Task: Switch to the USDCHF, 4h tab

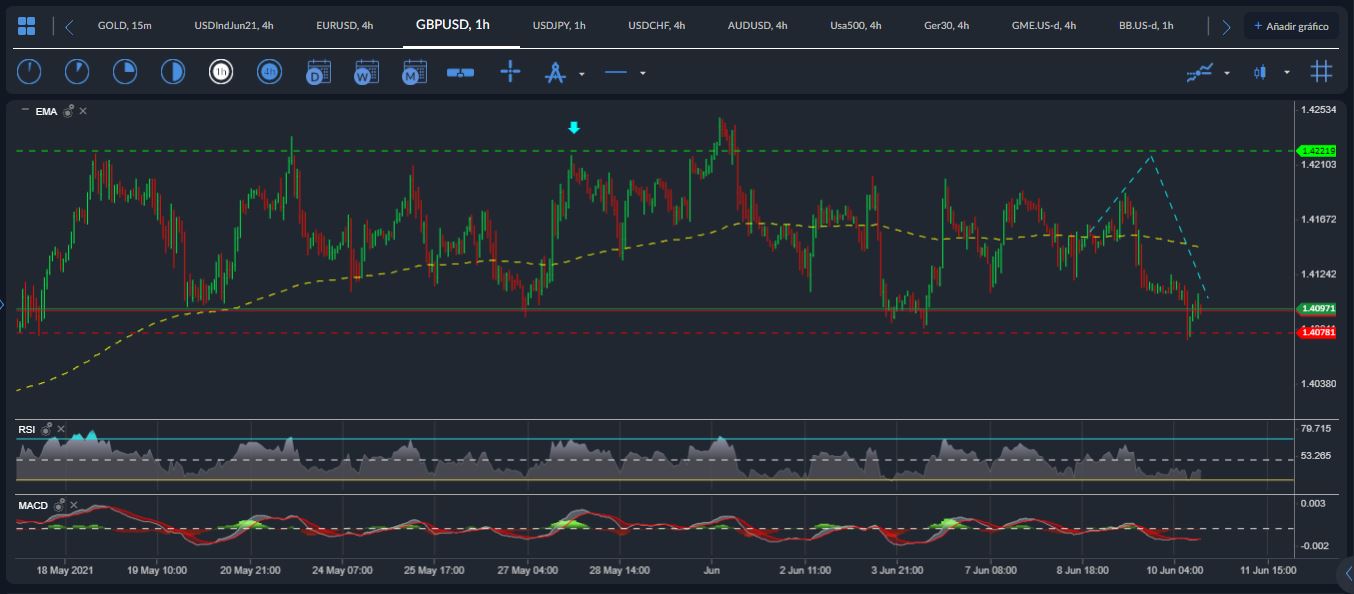Action: pos(657,25)
